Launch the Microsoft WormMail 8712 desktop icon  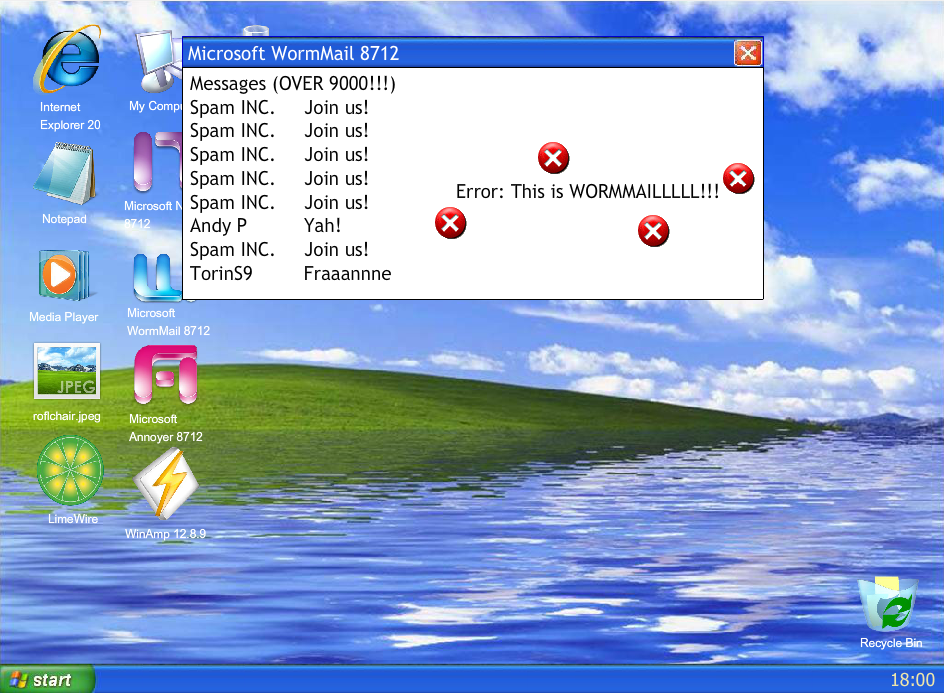click(x=158, y=278)
